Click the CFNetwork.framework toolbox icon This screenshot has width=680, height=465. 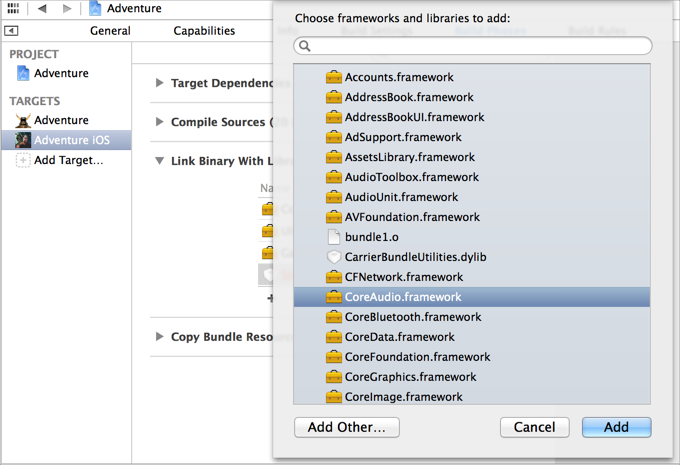[333, 277]
